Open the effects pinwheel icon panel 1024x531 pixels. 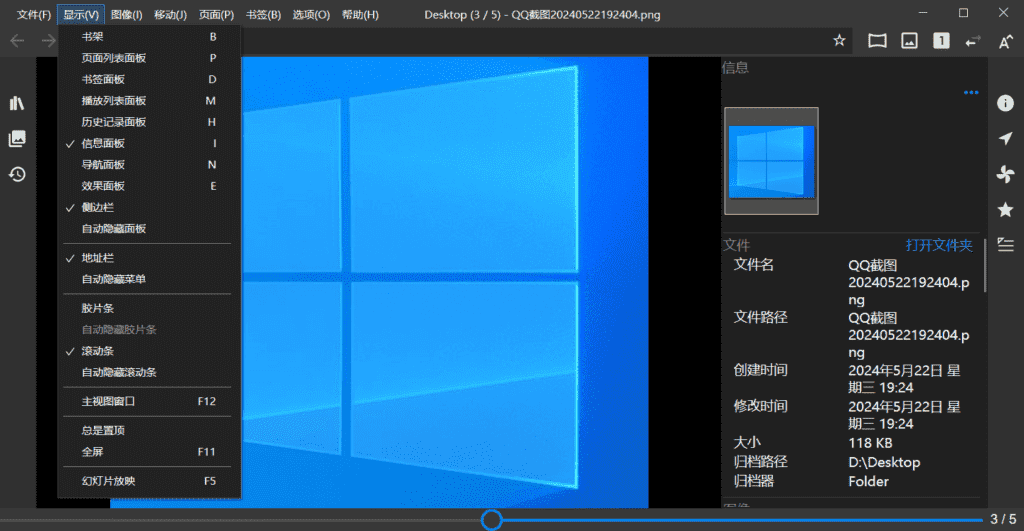coord(1005,174)
